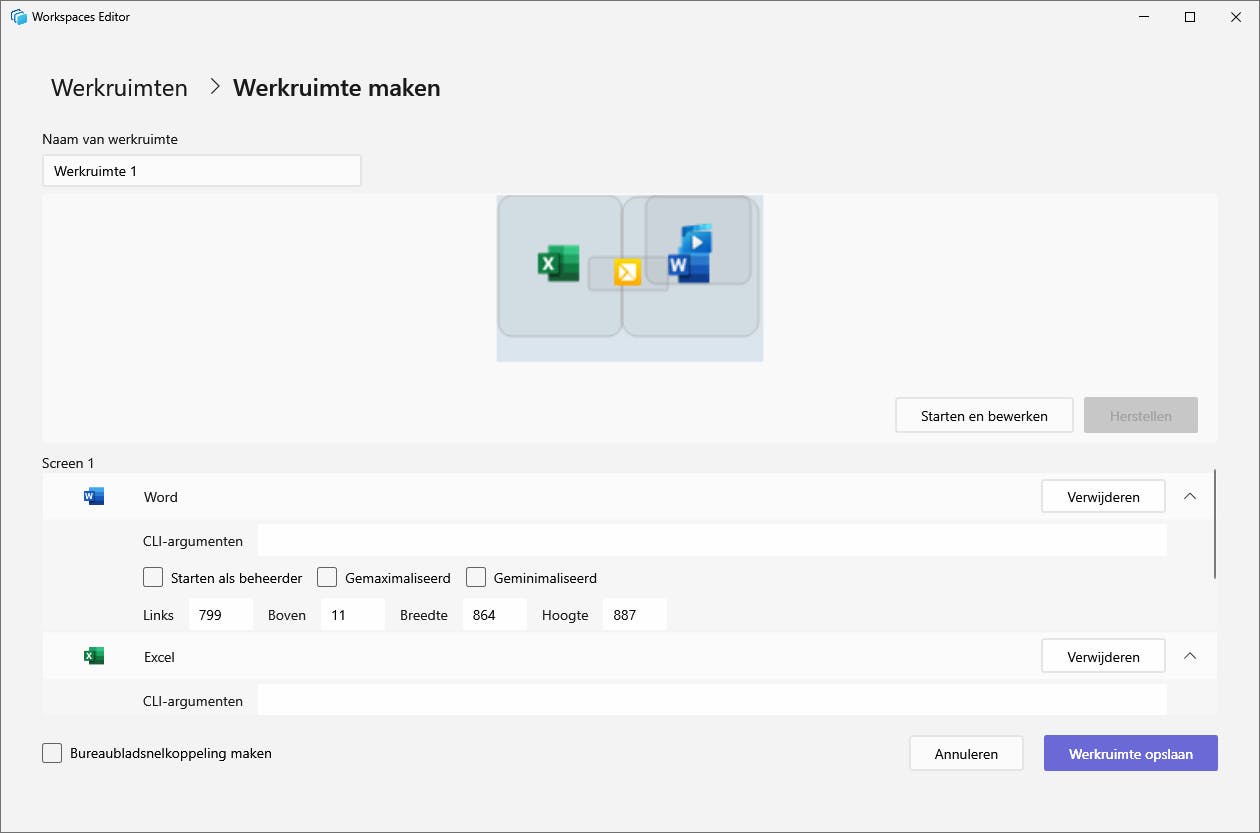
Task: Click the Word CLI-argumenten field
Action: [x=712, y=540]
